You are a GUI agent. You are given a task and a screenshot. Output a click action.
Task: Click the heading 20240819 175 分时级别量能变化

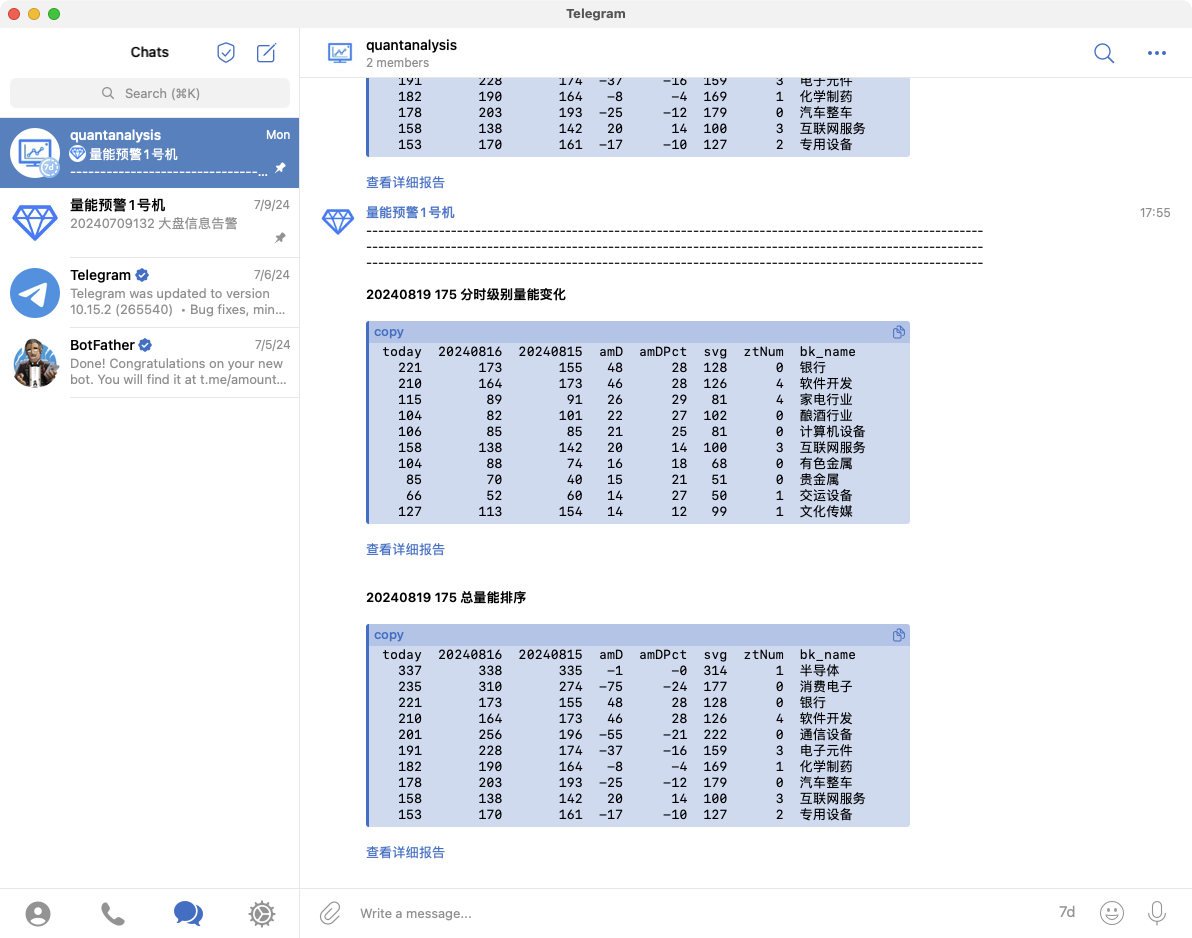pyautogui.click(x=466, y=295)
